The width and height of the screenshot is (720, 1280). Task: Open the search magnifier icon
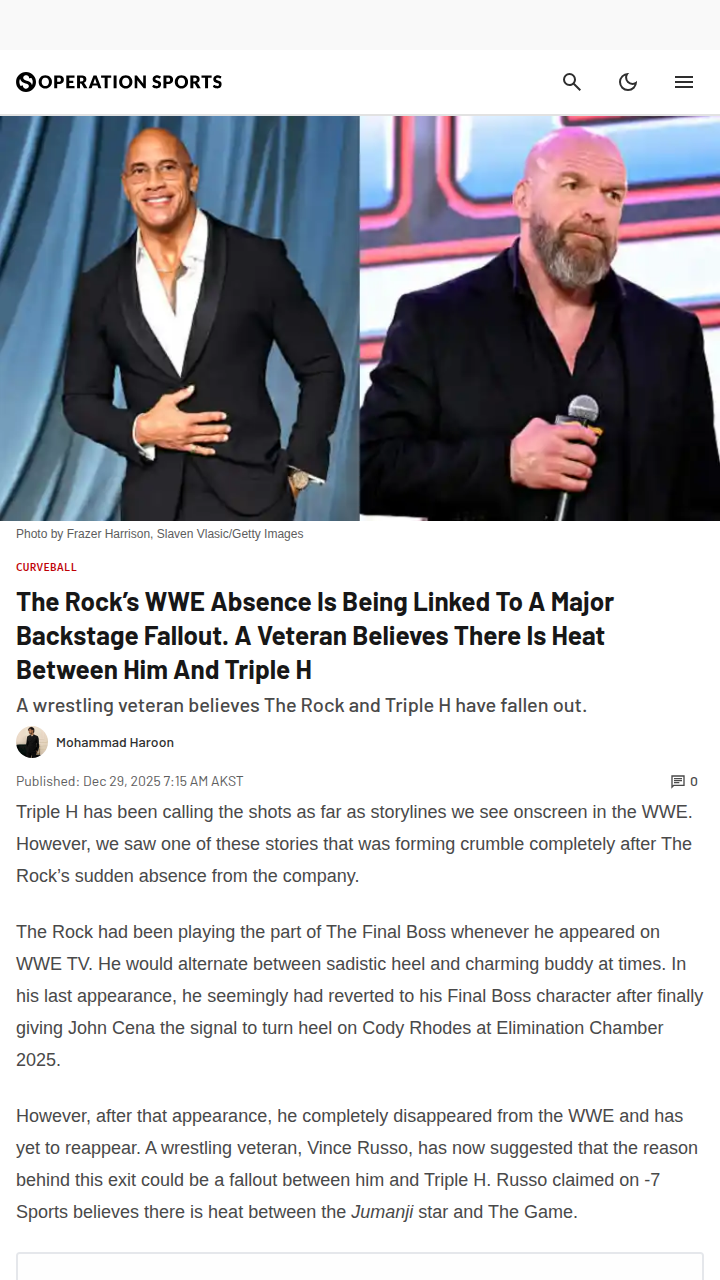[572, 82]
